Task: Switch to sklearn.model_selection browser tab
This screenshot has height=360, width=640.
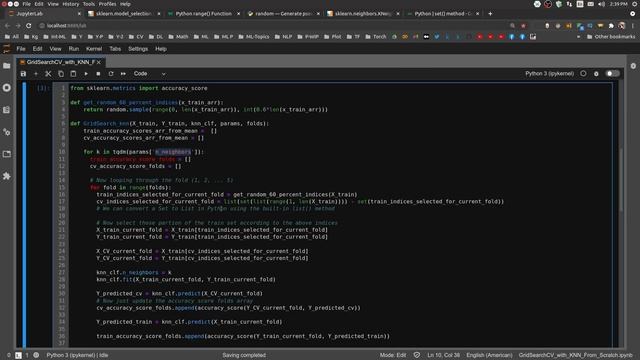Action: [124, 13]
